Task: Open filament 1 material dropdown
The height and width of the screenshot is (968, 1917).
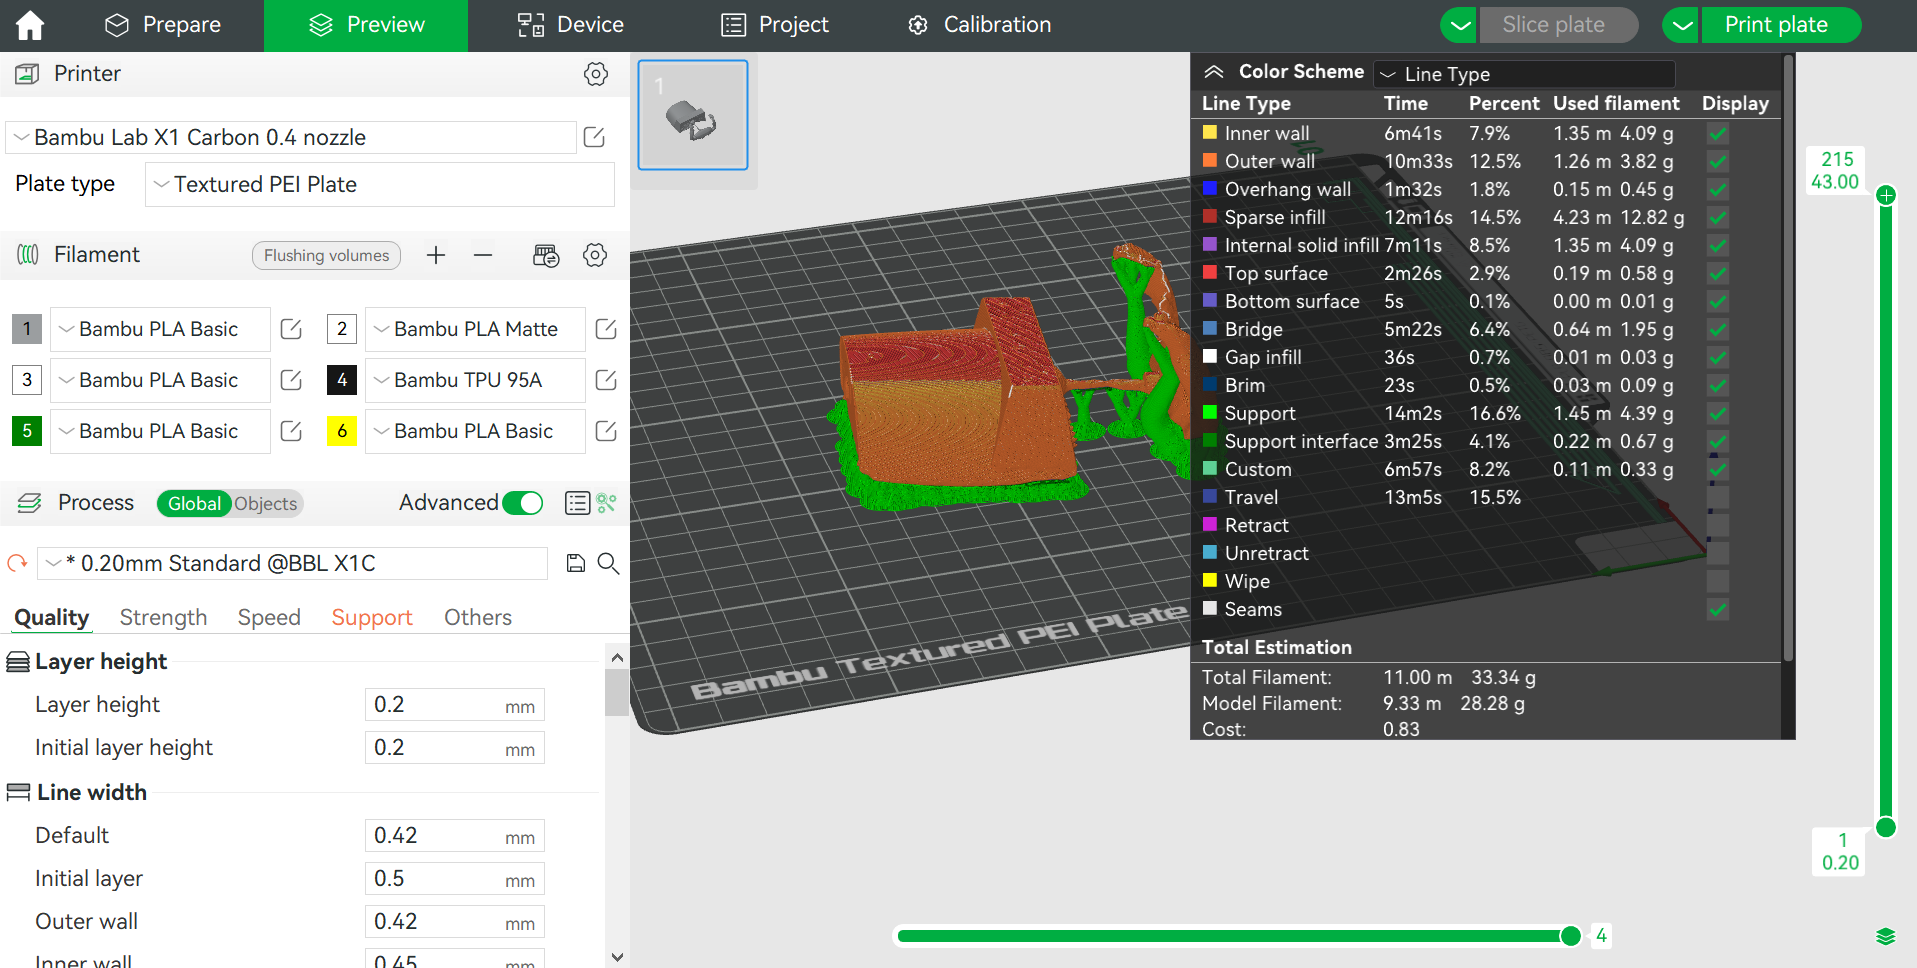Action: (160, 329)
